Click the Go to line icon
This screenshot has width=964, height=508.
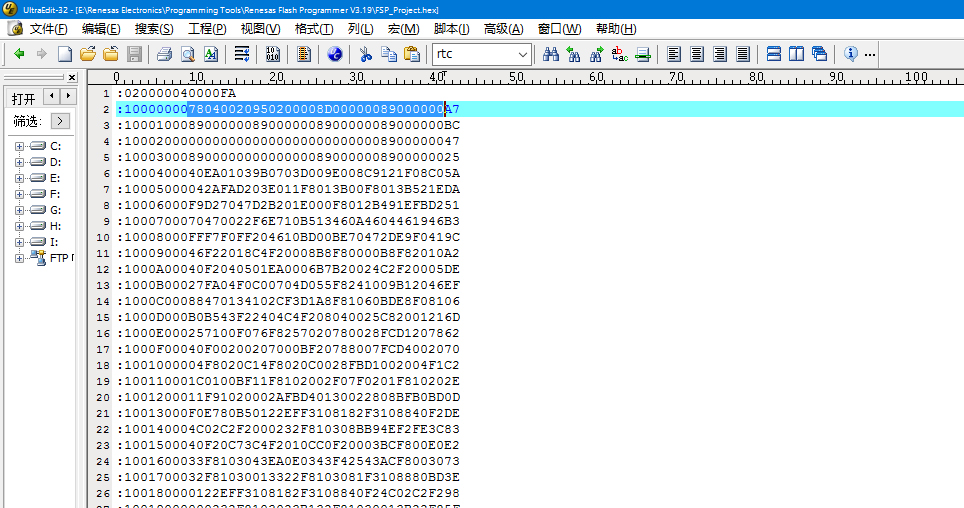click(643, 54)
